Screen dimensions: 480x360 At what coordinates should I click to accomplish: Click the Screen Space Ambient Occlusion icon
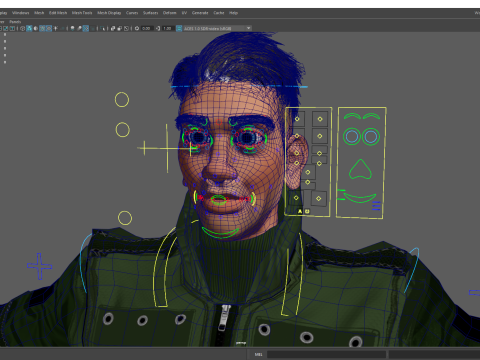pyautogui.click(x=72, y=28)
